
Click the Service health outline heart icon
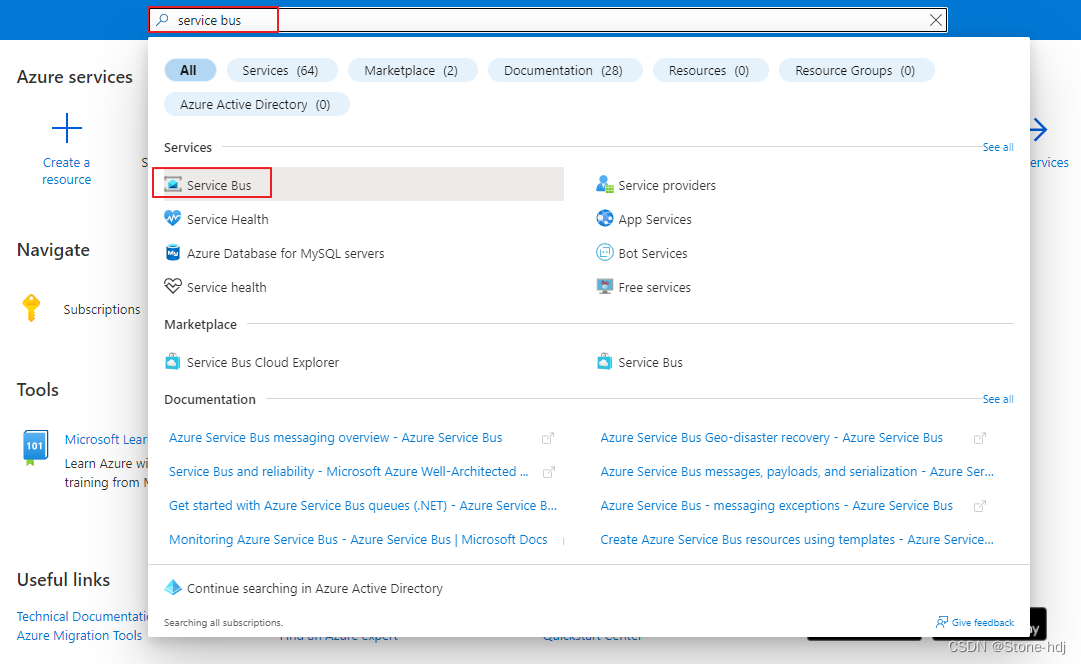click(x=173, y=286)
